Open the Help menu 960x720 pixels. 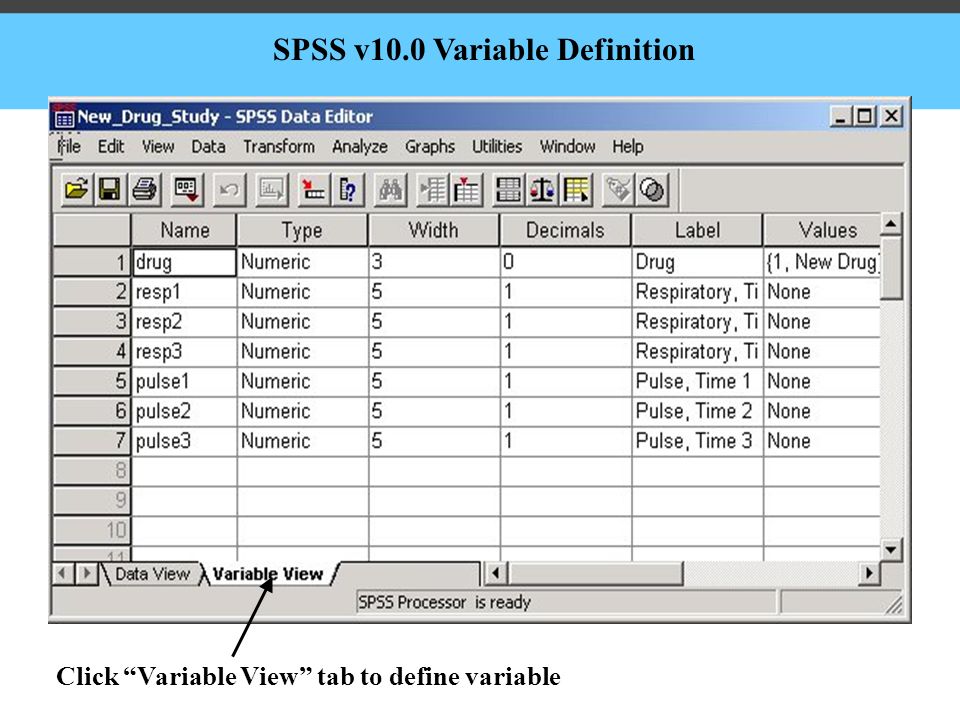[628, 147]
